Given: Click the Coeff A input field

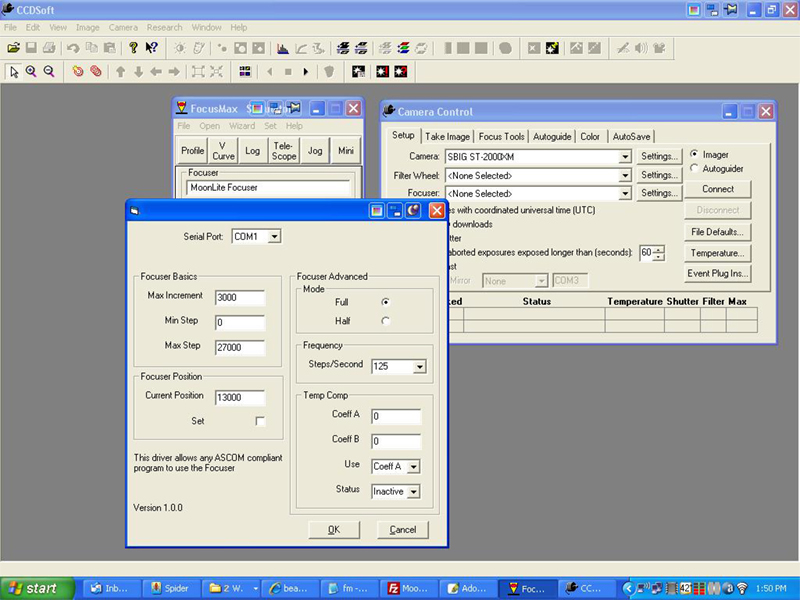Looking at the screenshot, I should click(396, 417).
